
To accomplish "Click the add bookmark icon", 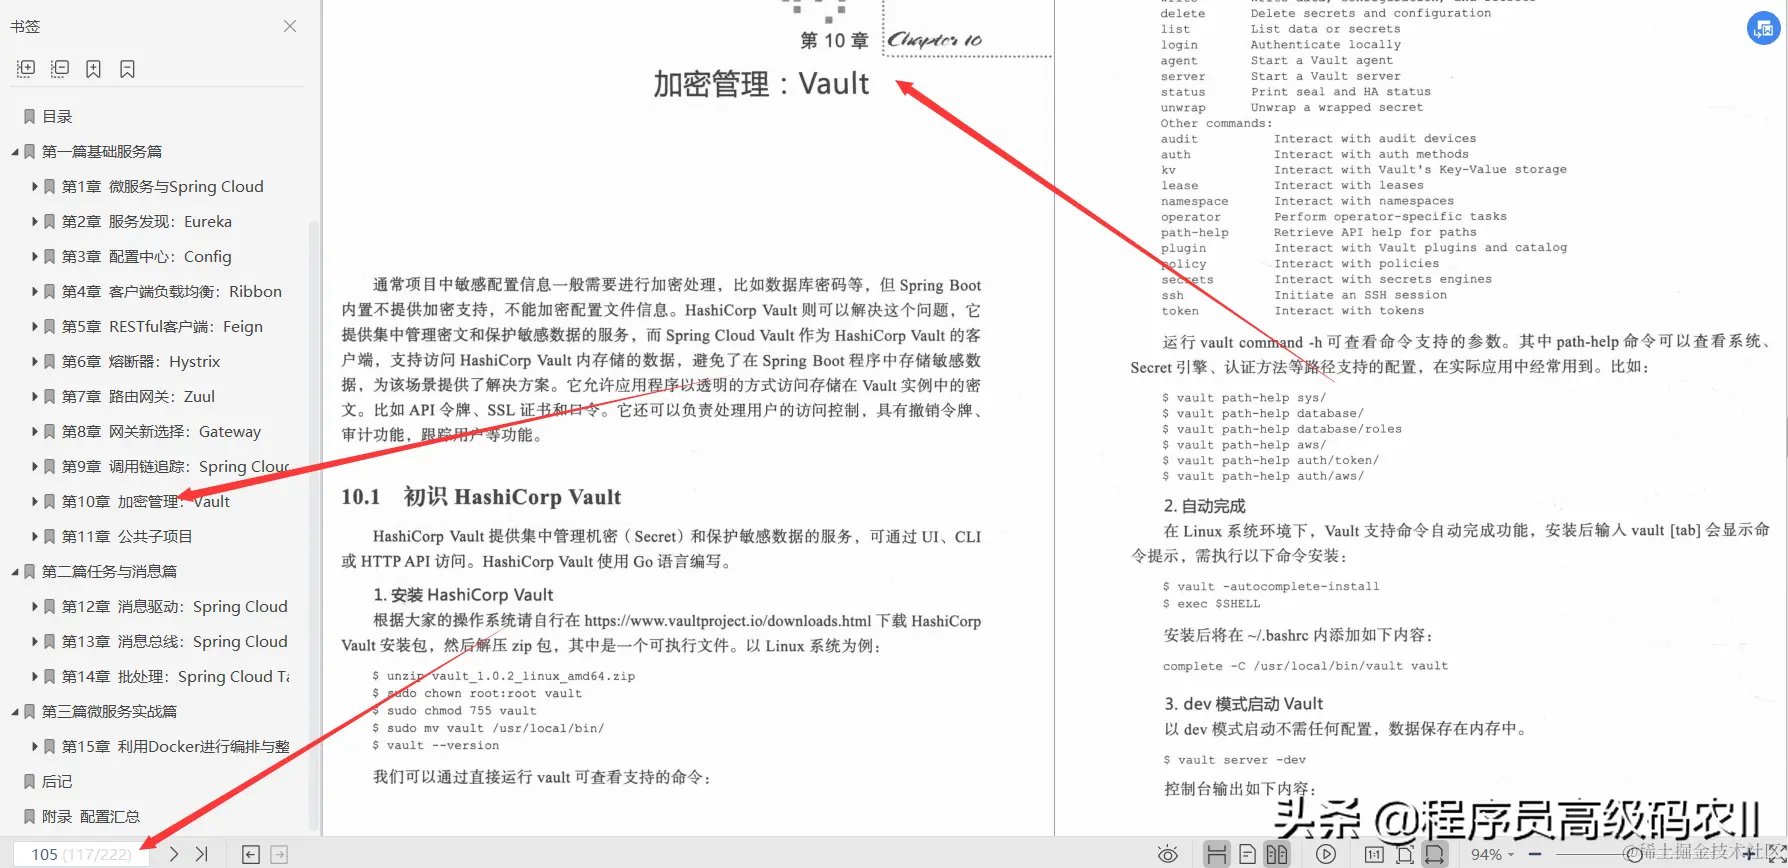I will click(x=93, y=68).
